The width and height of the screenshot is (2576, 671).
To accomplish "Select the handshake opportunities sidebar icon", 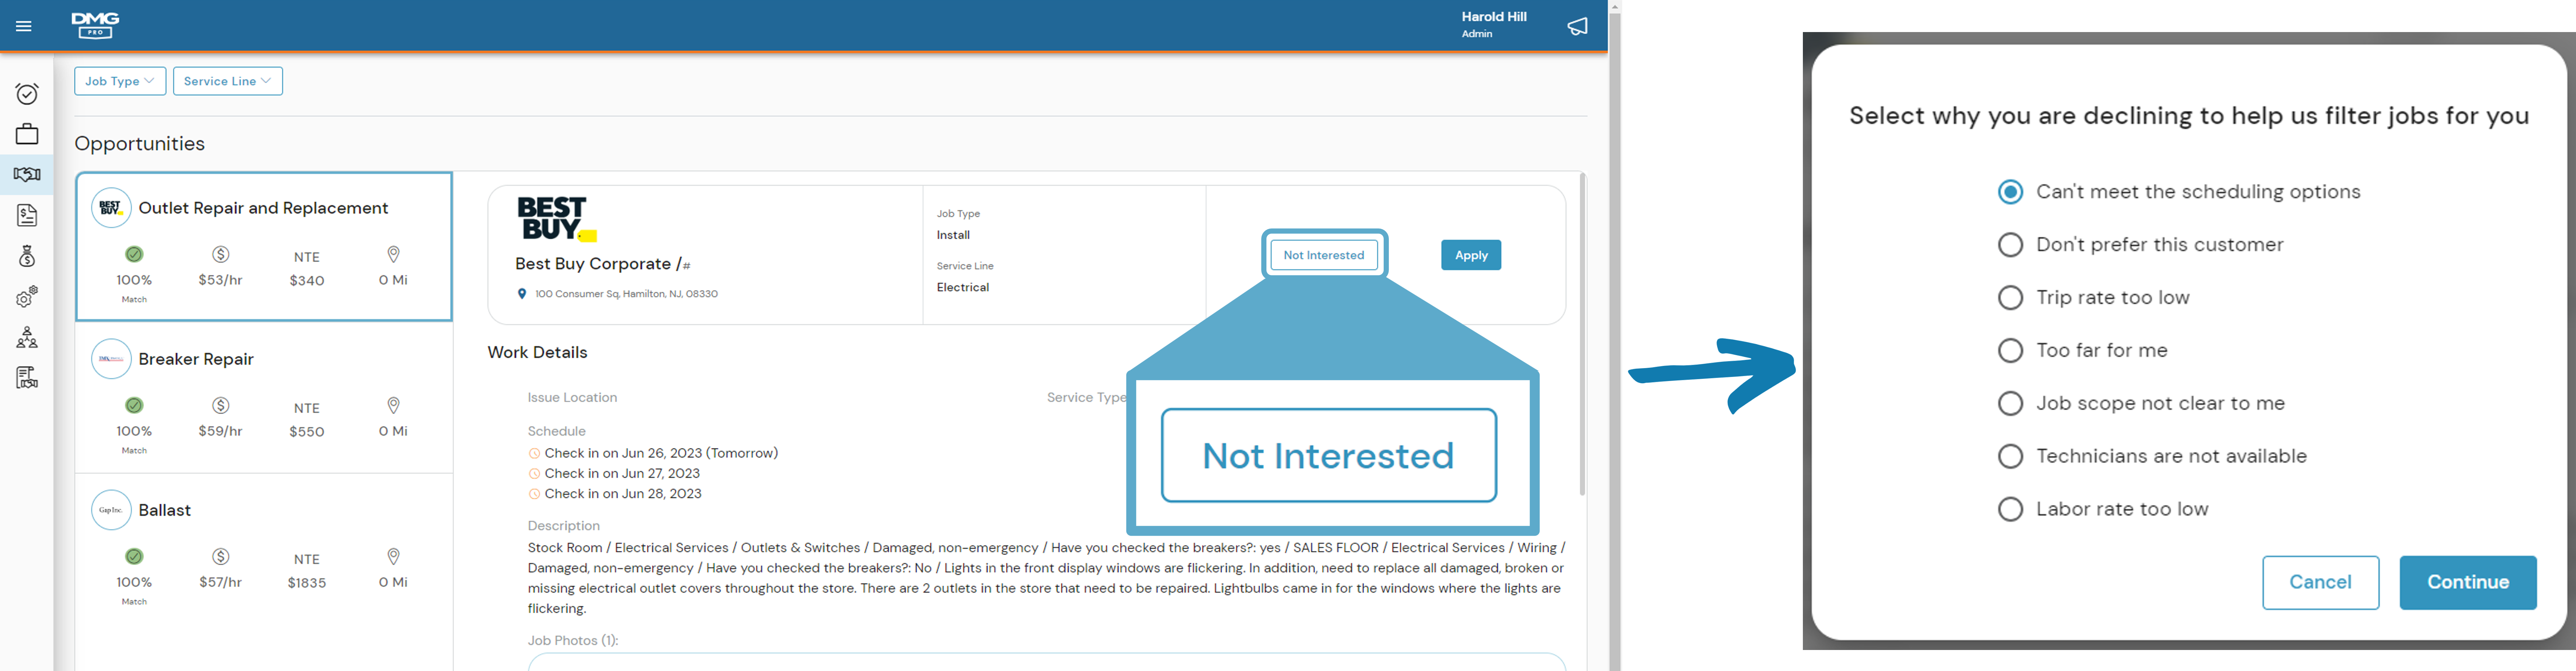I will 27,175.
